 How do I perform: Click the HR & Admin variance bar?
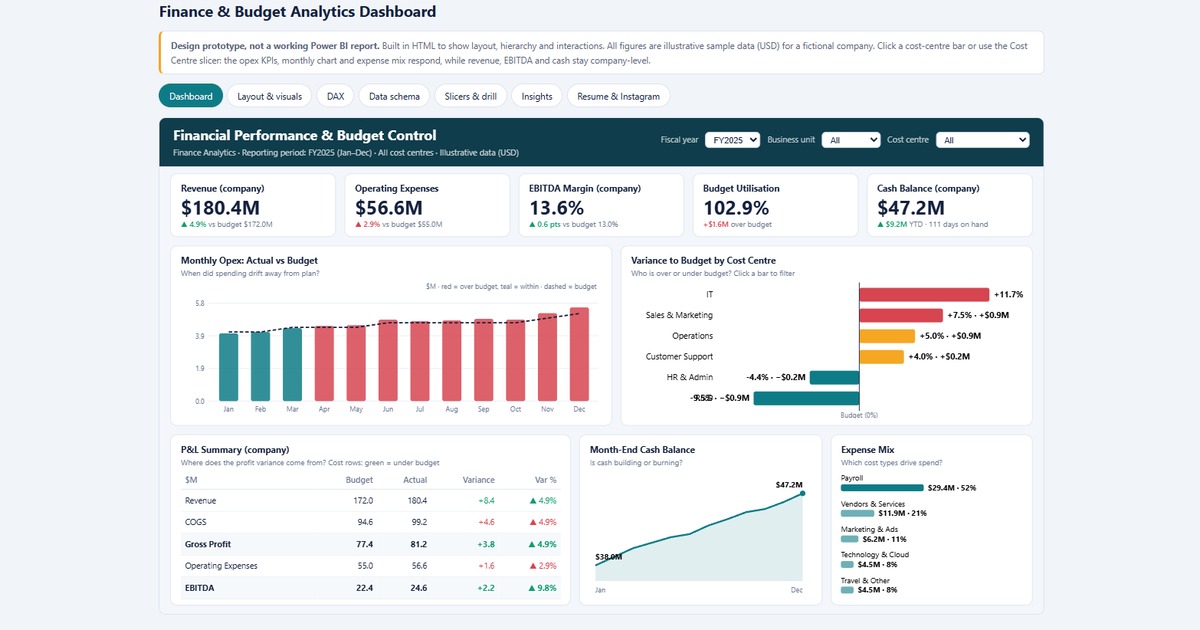835,377
